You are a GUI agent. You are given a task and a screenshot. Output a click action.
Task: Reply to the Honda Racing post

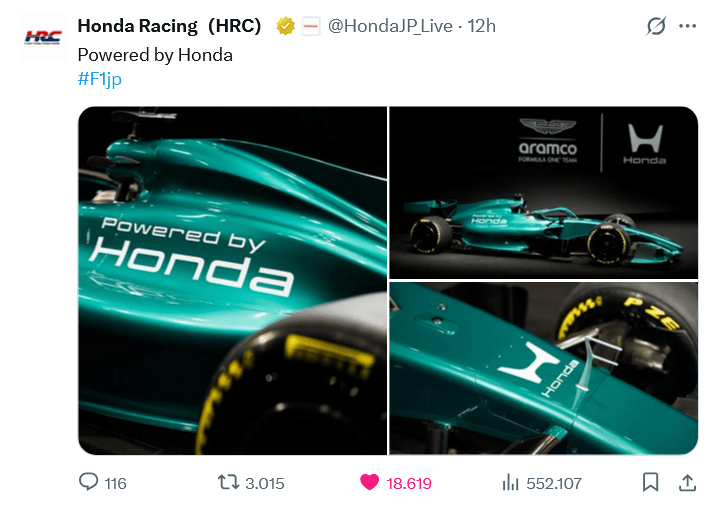tap(89, 483)
